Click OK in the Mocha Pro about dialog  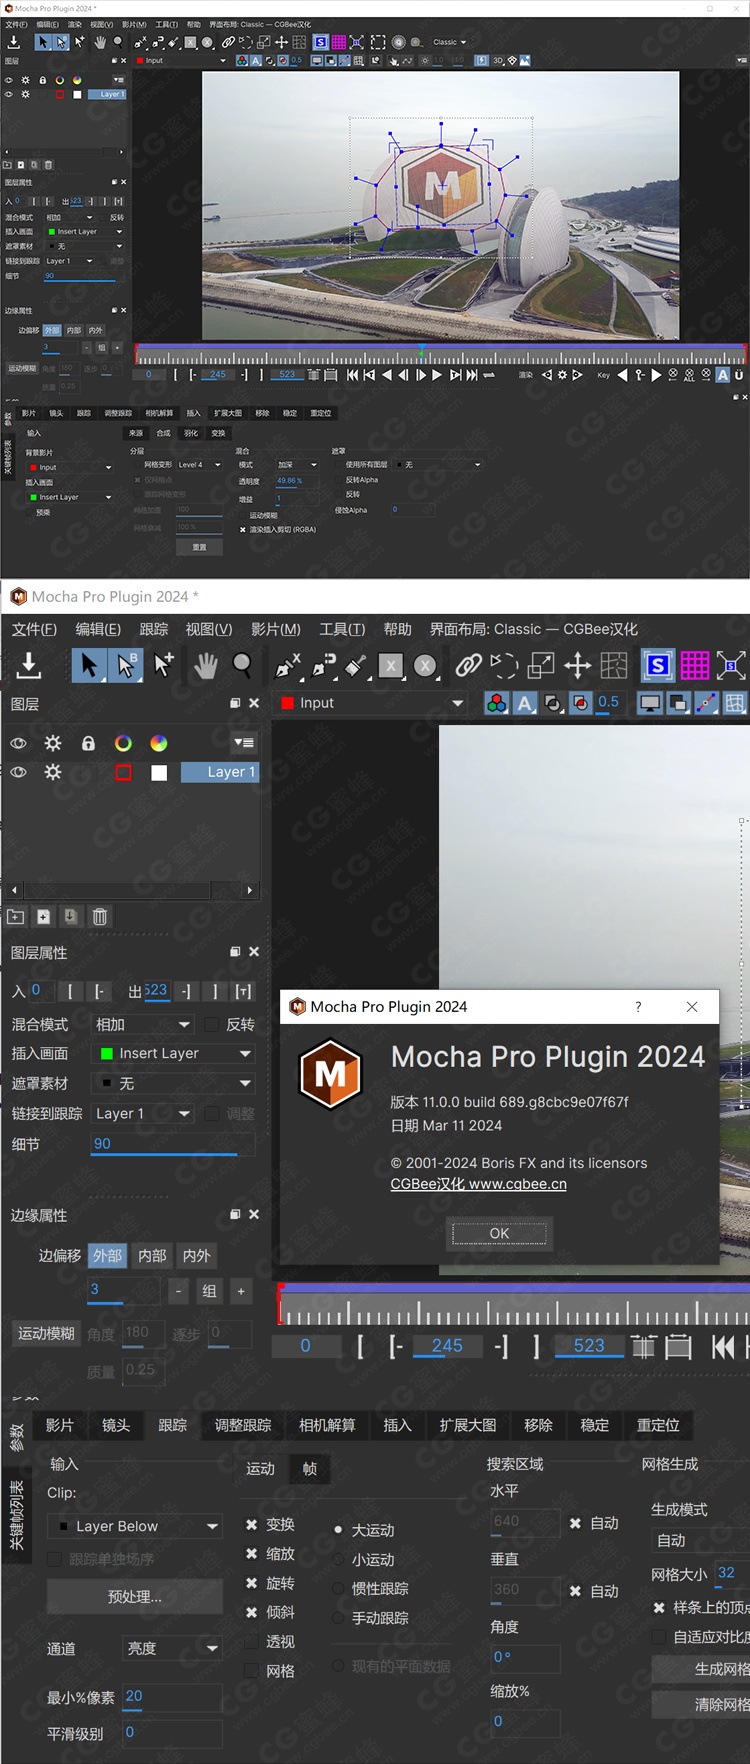click(499, 1233)
